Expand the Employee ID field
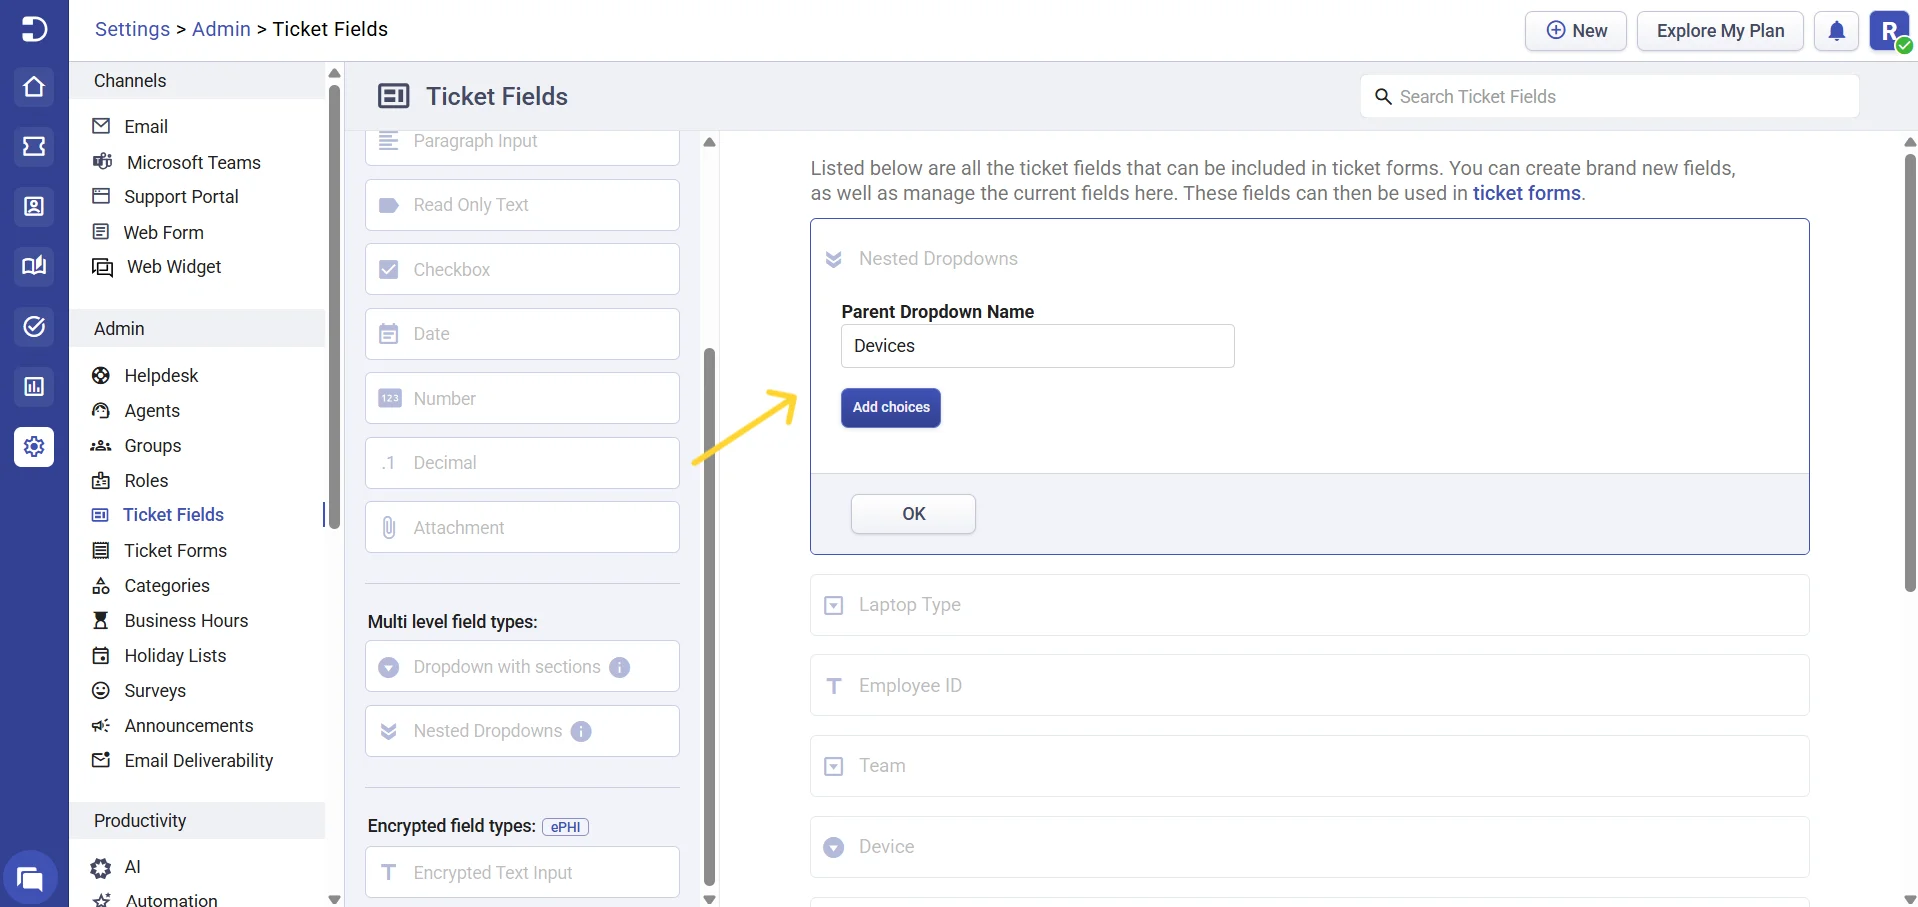 click(1310, 685)
